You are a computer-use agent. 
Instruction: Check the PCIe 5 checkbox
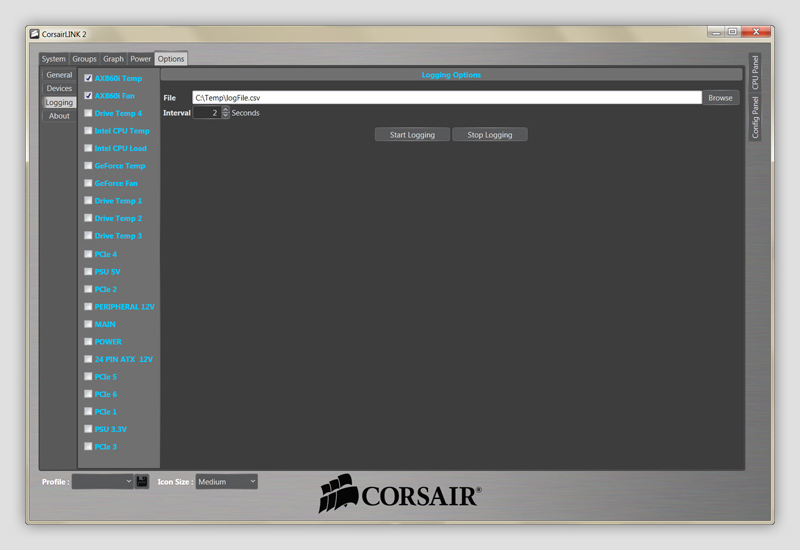pyautogui.click(x=88, y=376)
